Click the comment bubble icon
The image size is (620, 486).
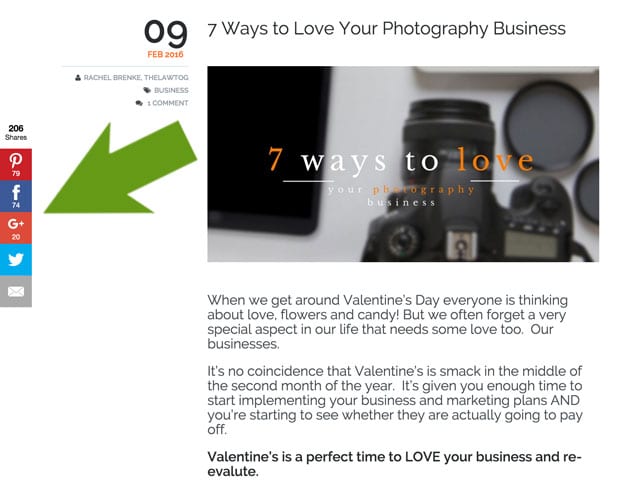click(x=139, y=103)
